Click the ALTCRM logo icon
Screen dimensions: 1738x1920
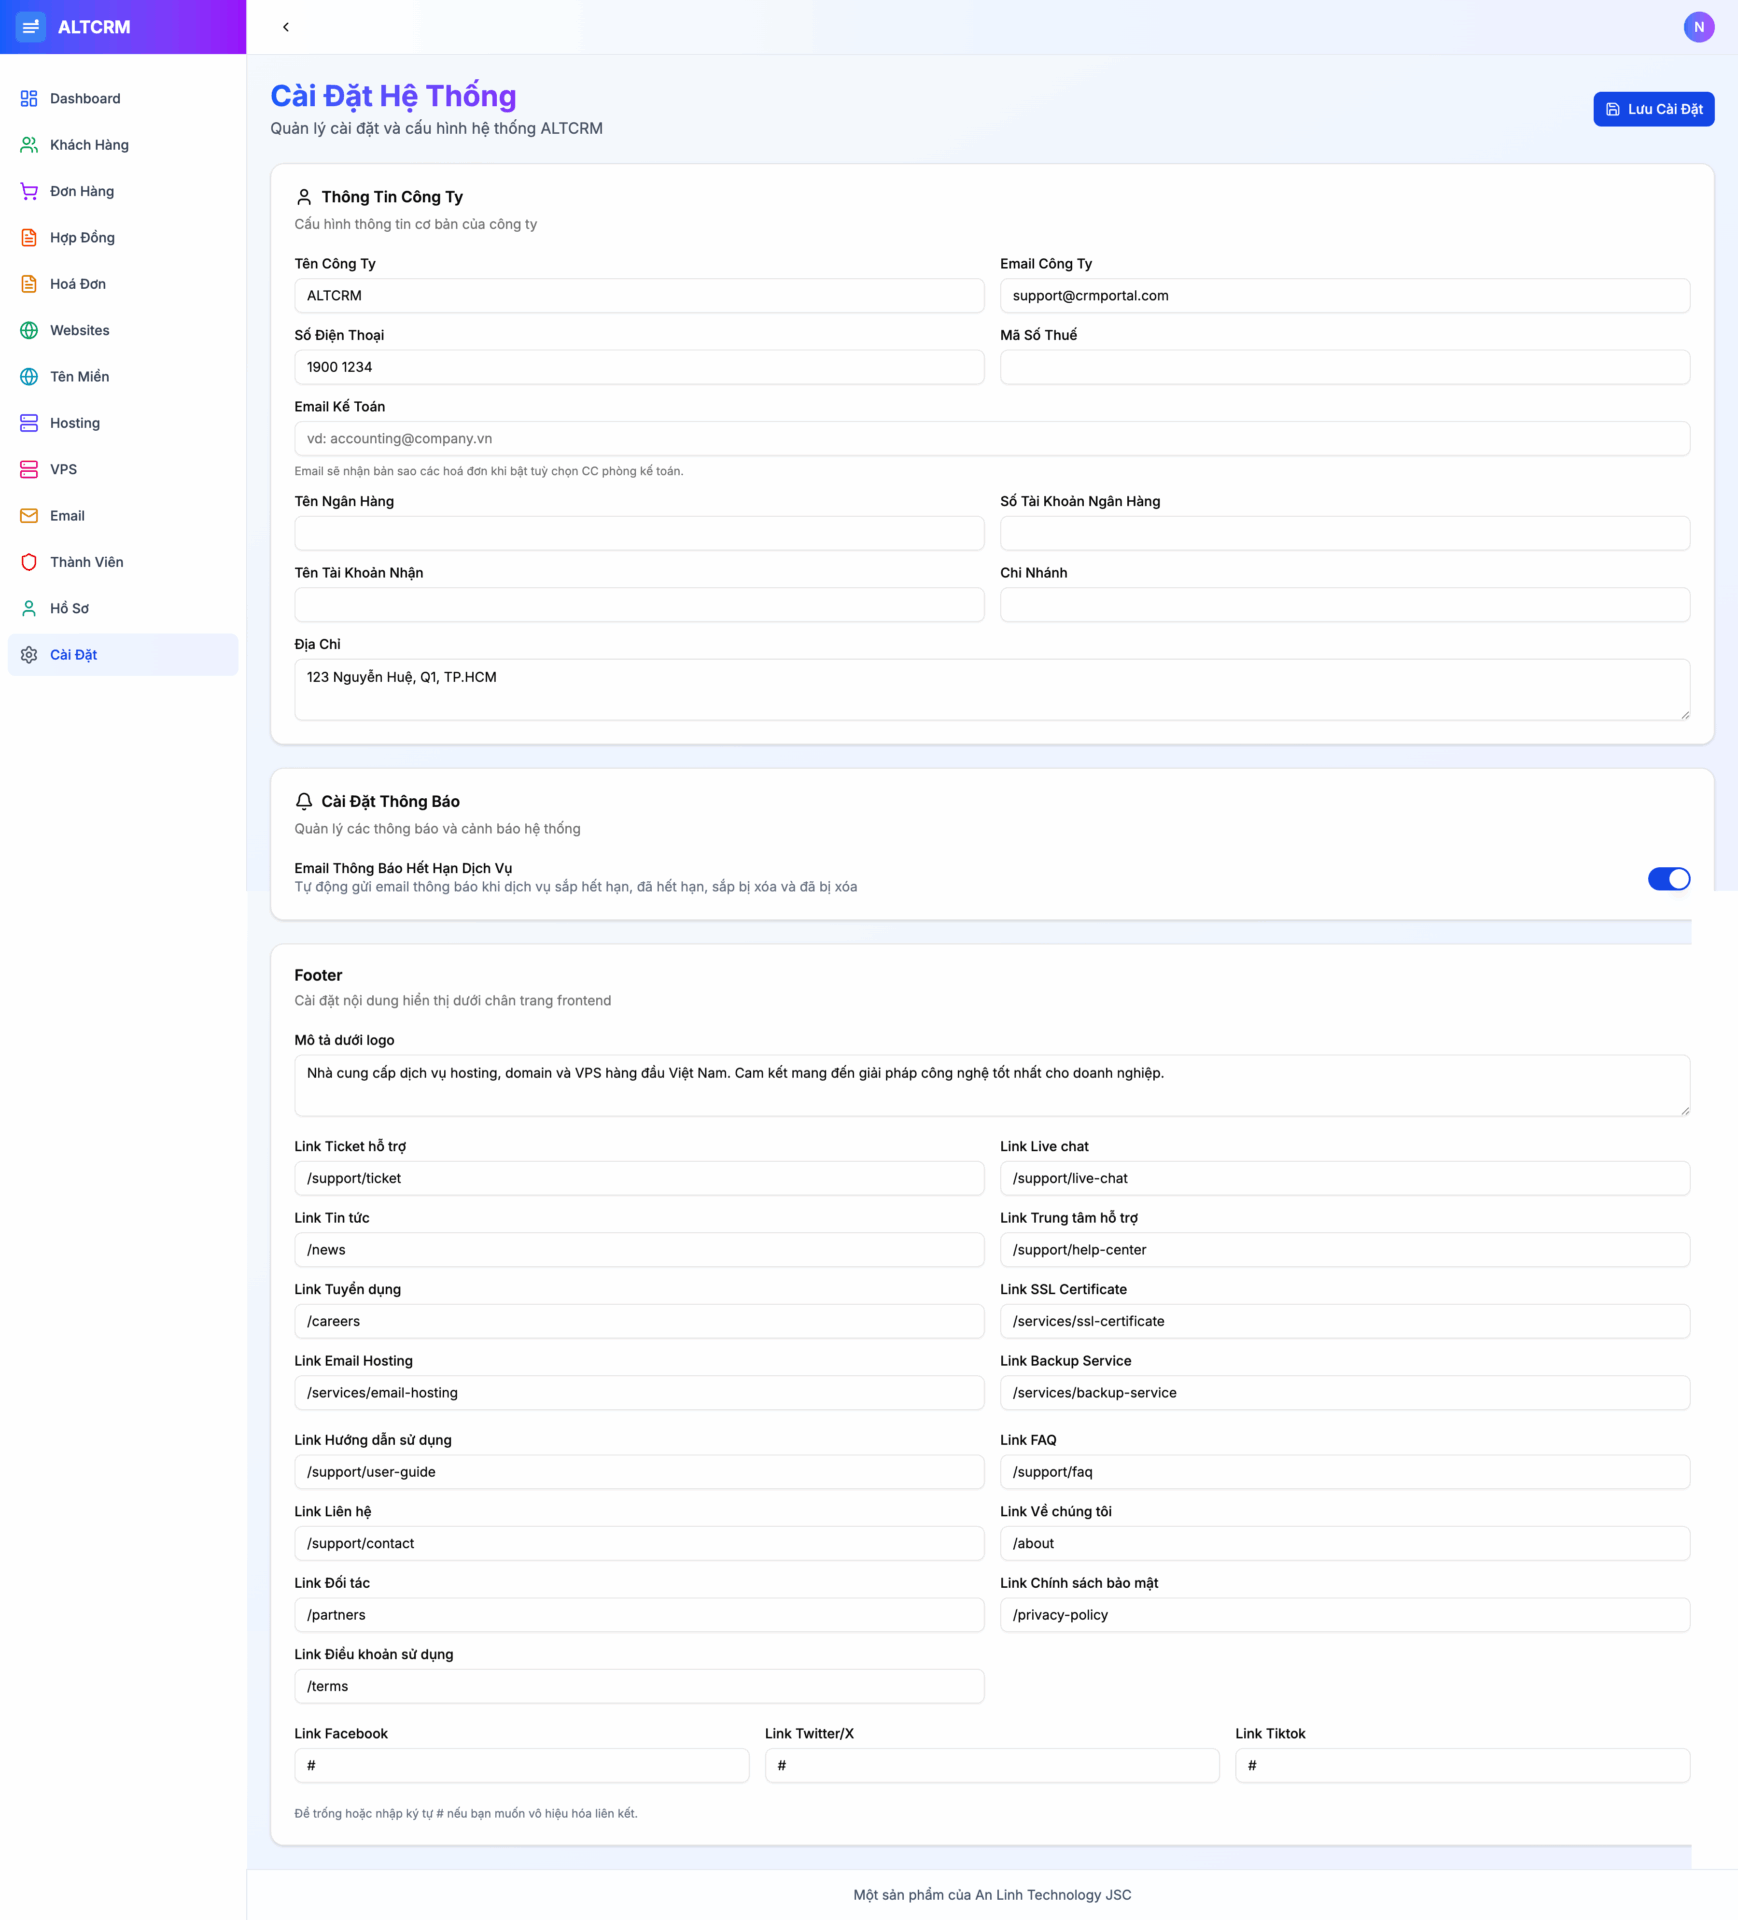(x=31, y=27)
